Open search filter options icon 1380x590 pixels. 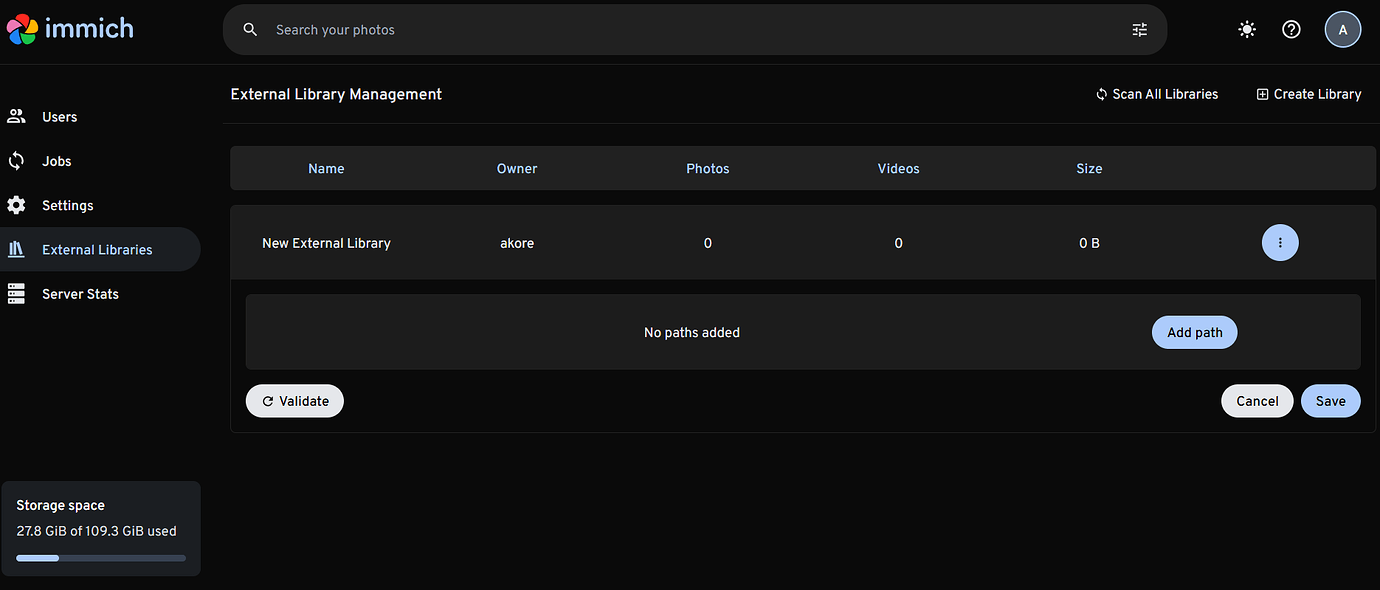(1139, 30)
